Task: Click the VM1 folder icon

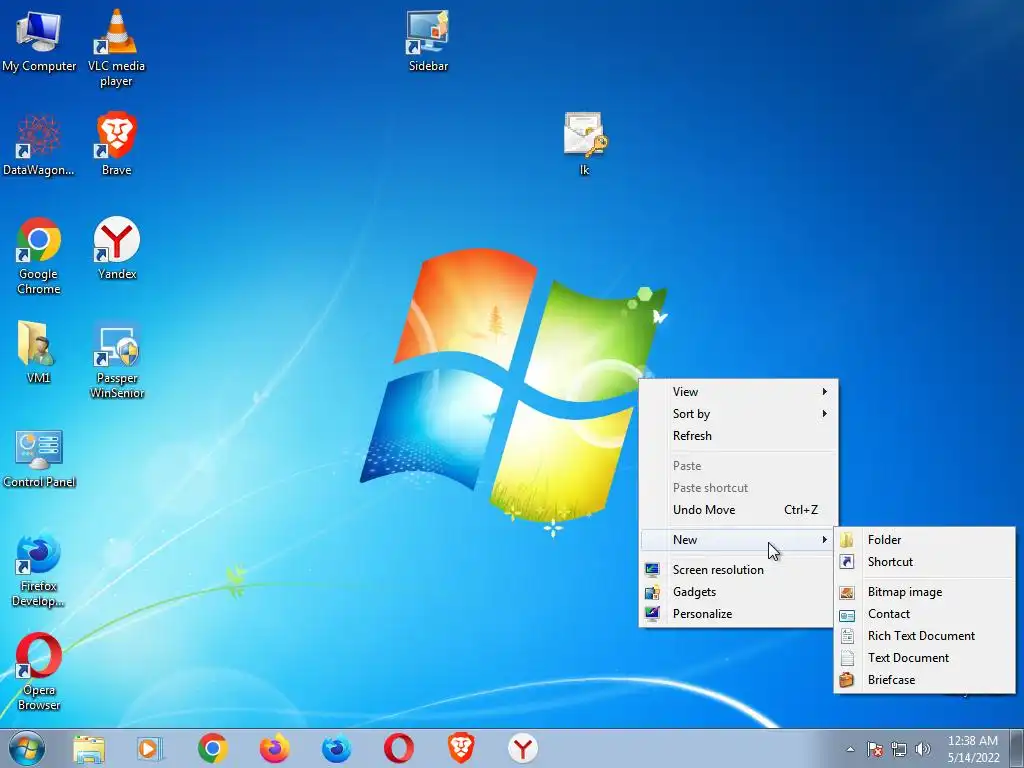Action: 38,352
